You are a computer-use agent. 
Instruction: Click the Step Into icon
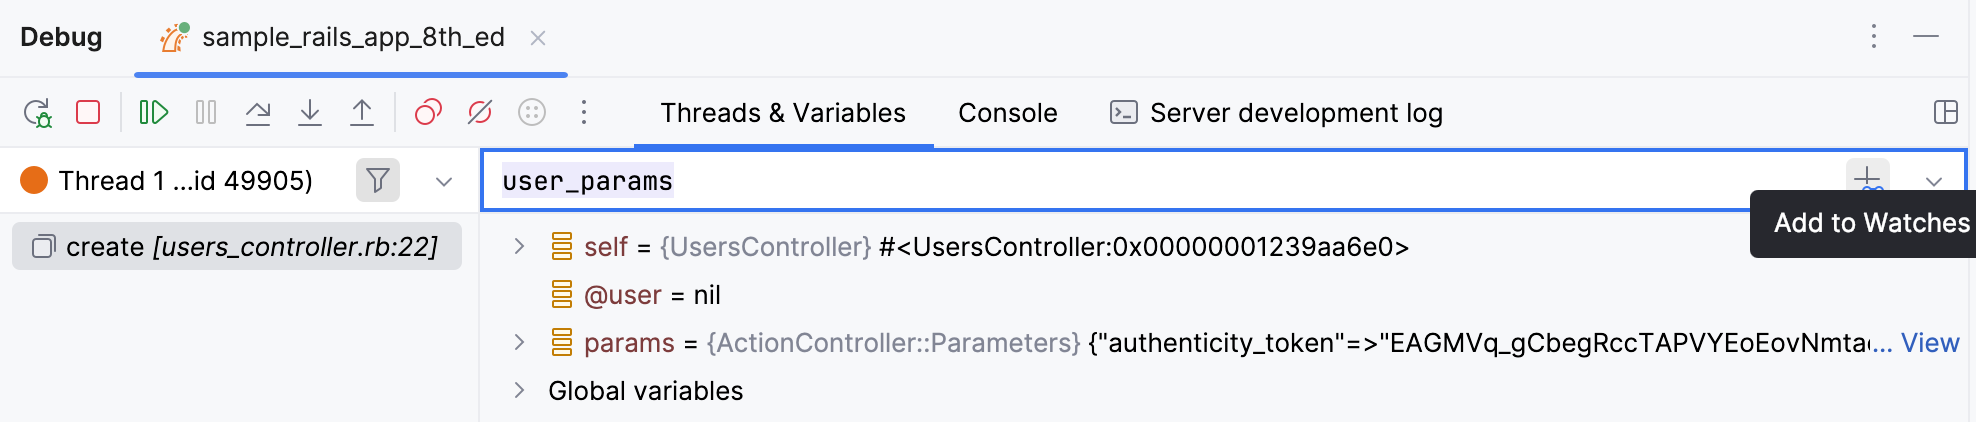[x=310, y=112]
